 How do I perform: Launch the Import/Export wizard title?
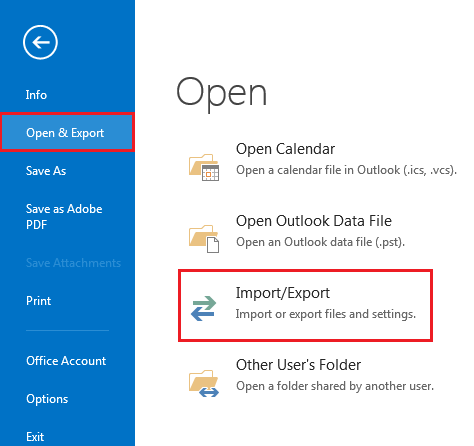click(x=283, y=293)
